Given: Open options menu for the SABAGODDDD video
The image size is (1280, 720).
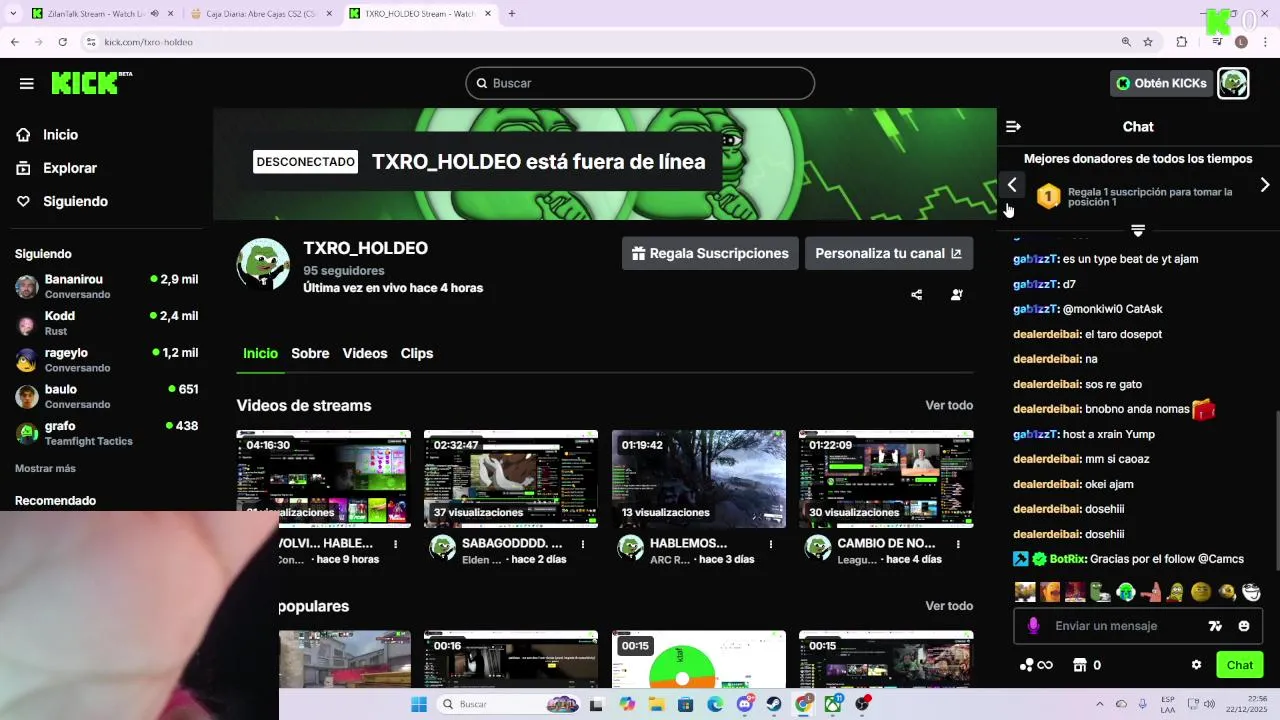Looking at the screenshot, I should click(x=583, y=544).
